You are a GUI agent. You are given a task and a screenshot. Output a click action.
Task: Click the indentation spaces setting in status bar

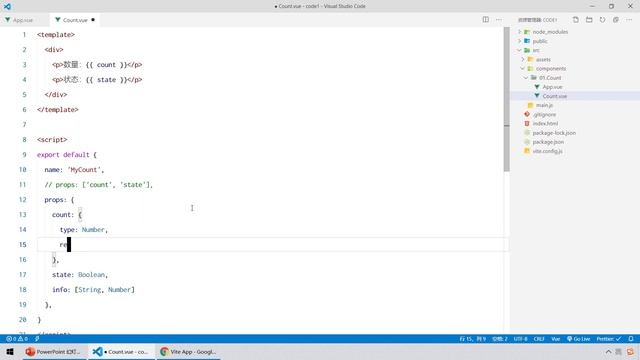[x=500, y=339]
